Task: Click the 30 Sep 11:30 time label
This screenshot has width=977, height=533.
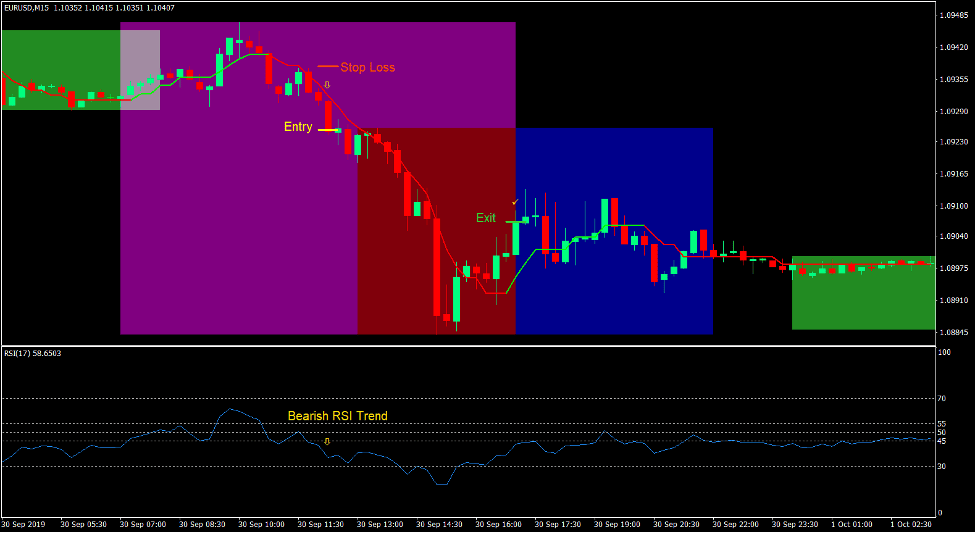Action: click(320, 524)
